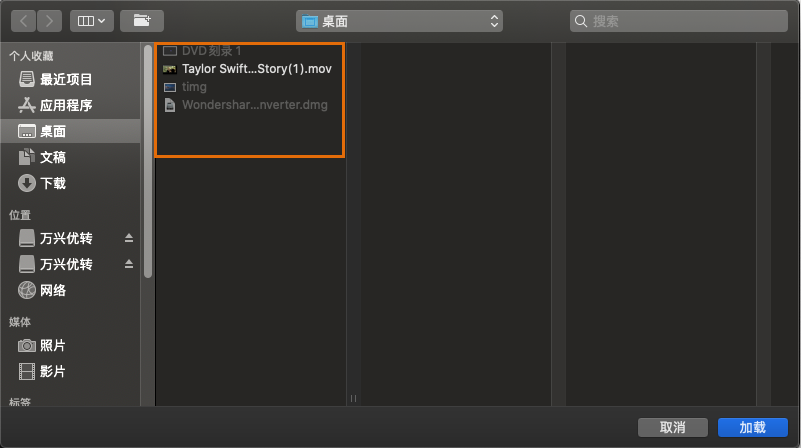Screen dimensions: 801x448
Task: Click the forward navigation arrow
Action: [50, 20]
